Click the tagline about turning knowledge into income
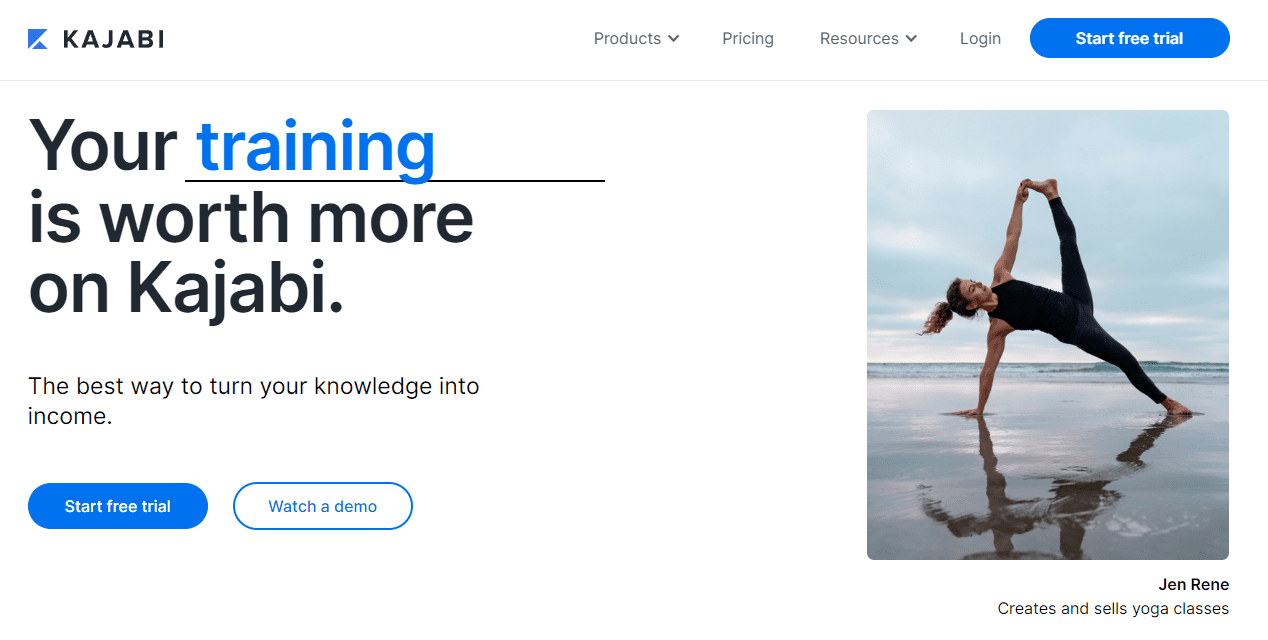Screen dimensions: 1268x640 tap(254, 401)
